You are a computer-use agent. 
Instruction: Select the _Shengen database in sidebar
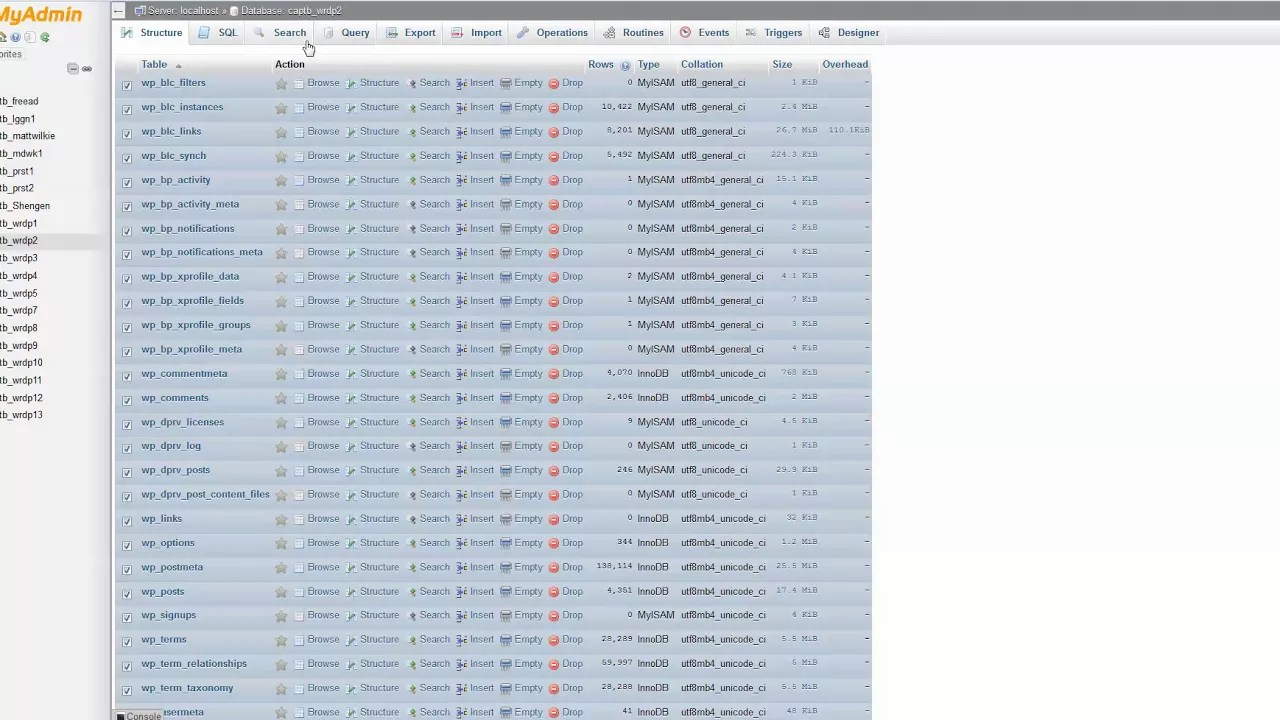point(25,206)
